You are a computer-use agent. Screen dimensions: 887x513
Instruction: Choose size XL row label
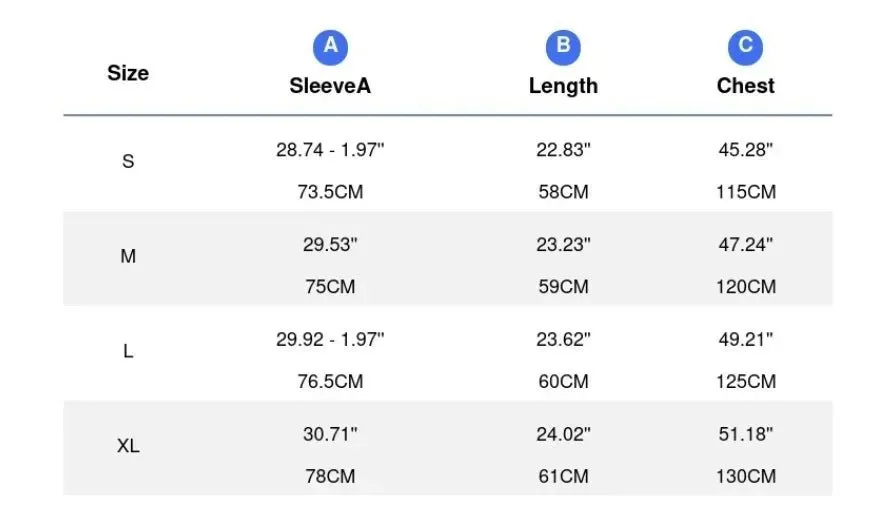point(128,446)
